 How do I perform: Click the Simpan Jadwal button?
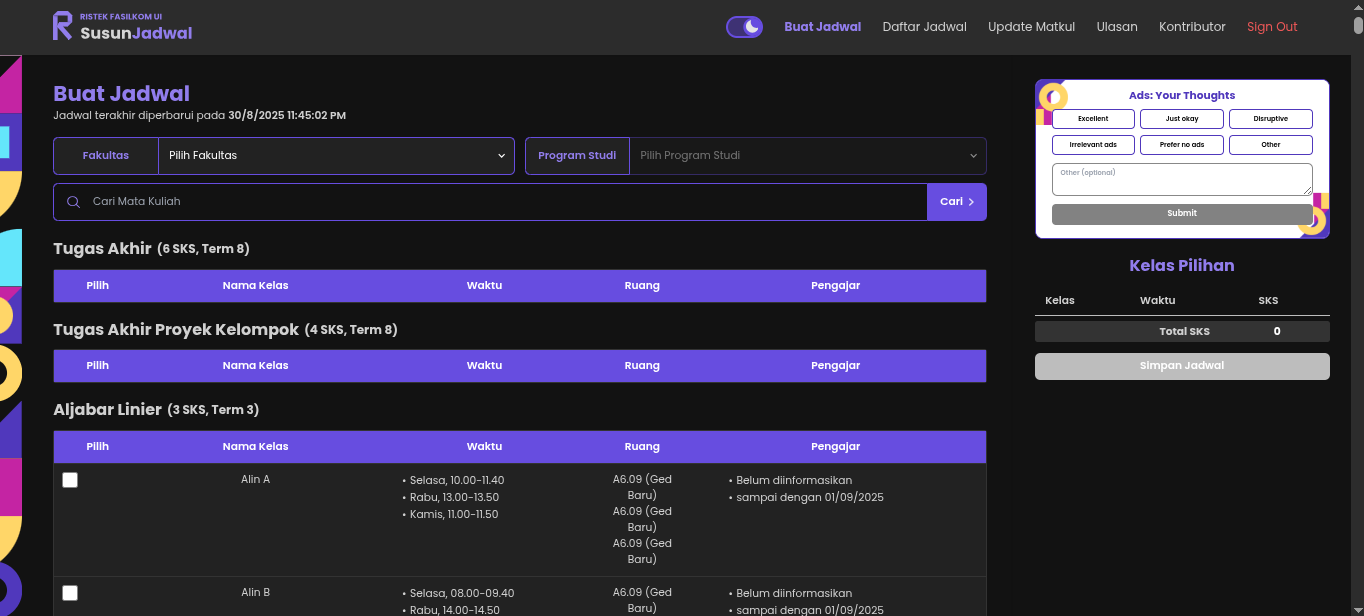point(1181,365)
